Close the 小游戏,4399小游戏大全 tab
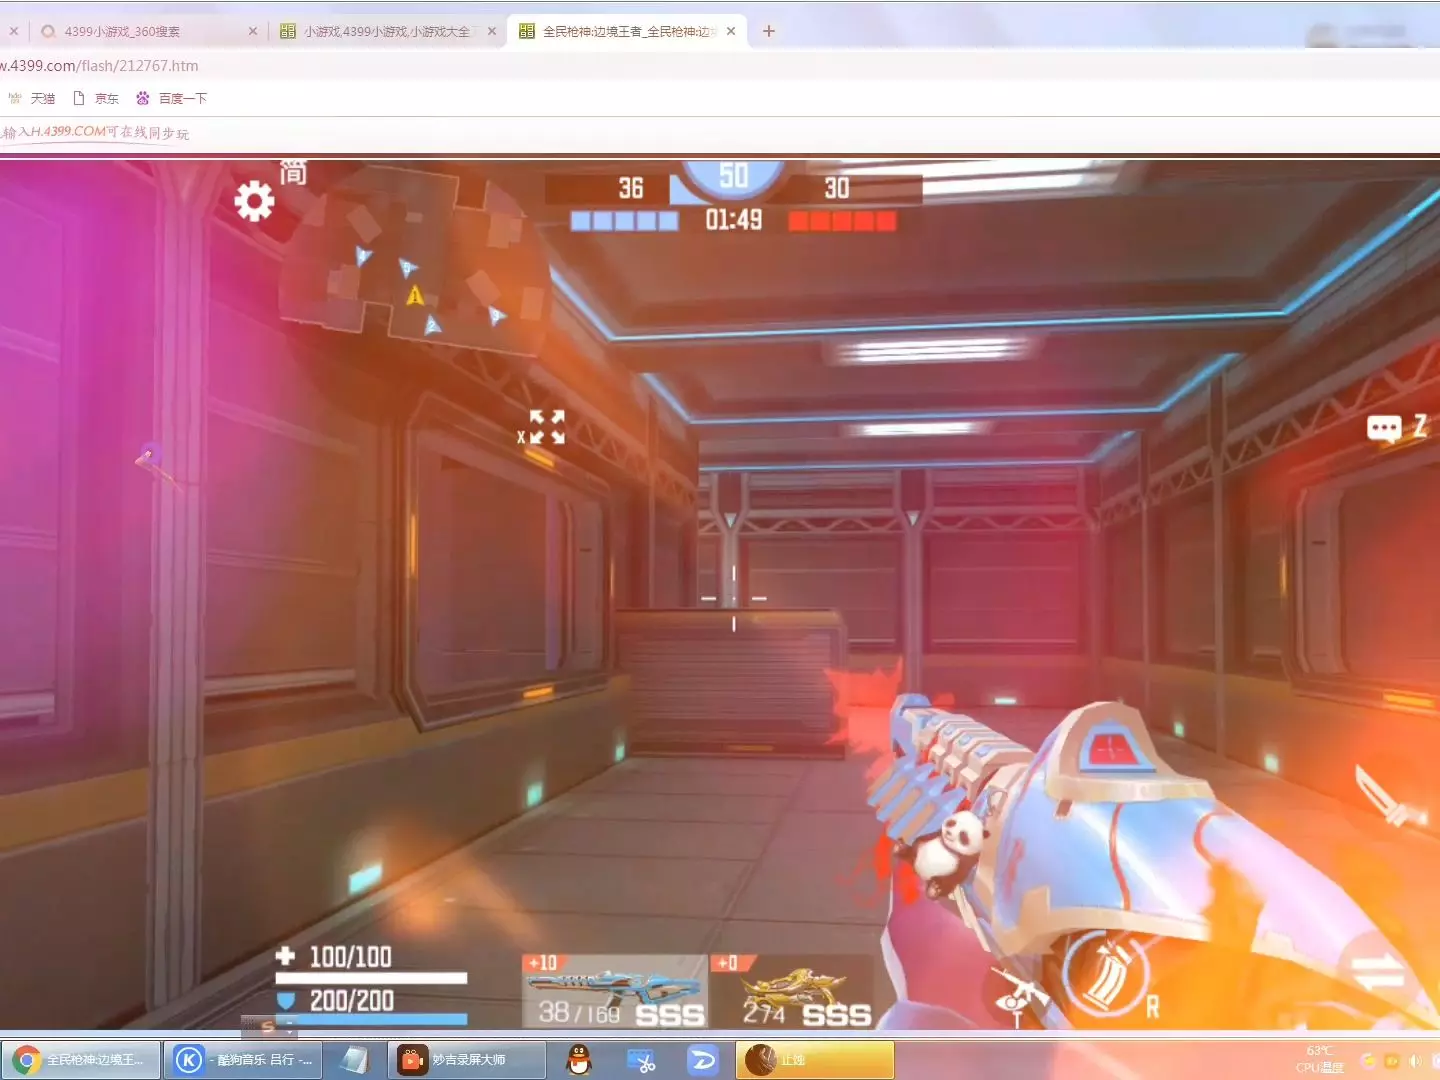 [x=492, y=31]
